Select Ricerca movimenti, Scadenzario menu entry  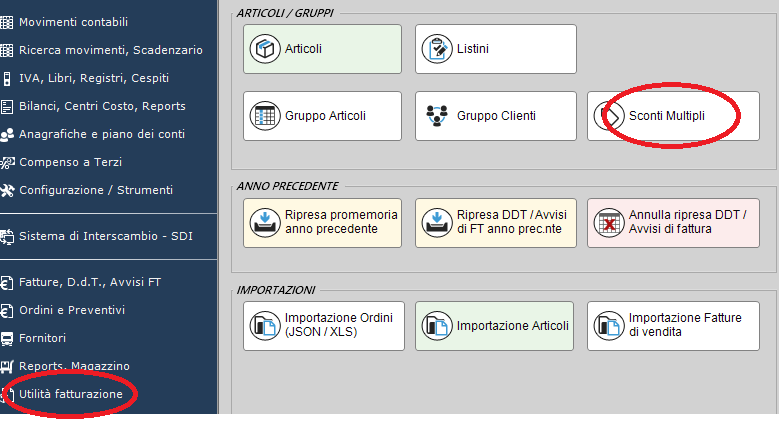[108, 50]
